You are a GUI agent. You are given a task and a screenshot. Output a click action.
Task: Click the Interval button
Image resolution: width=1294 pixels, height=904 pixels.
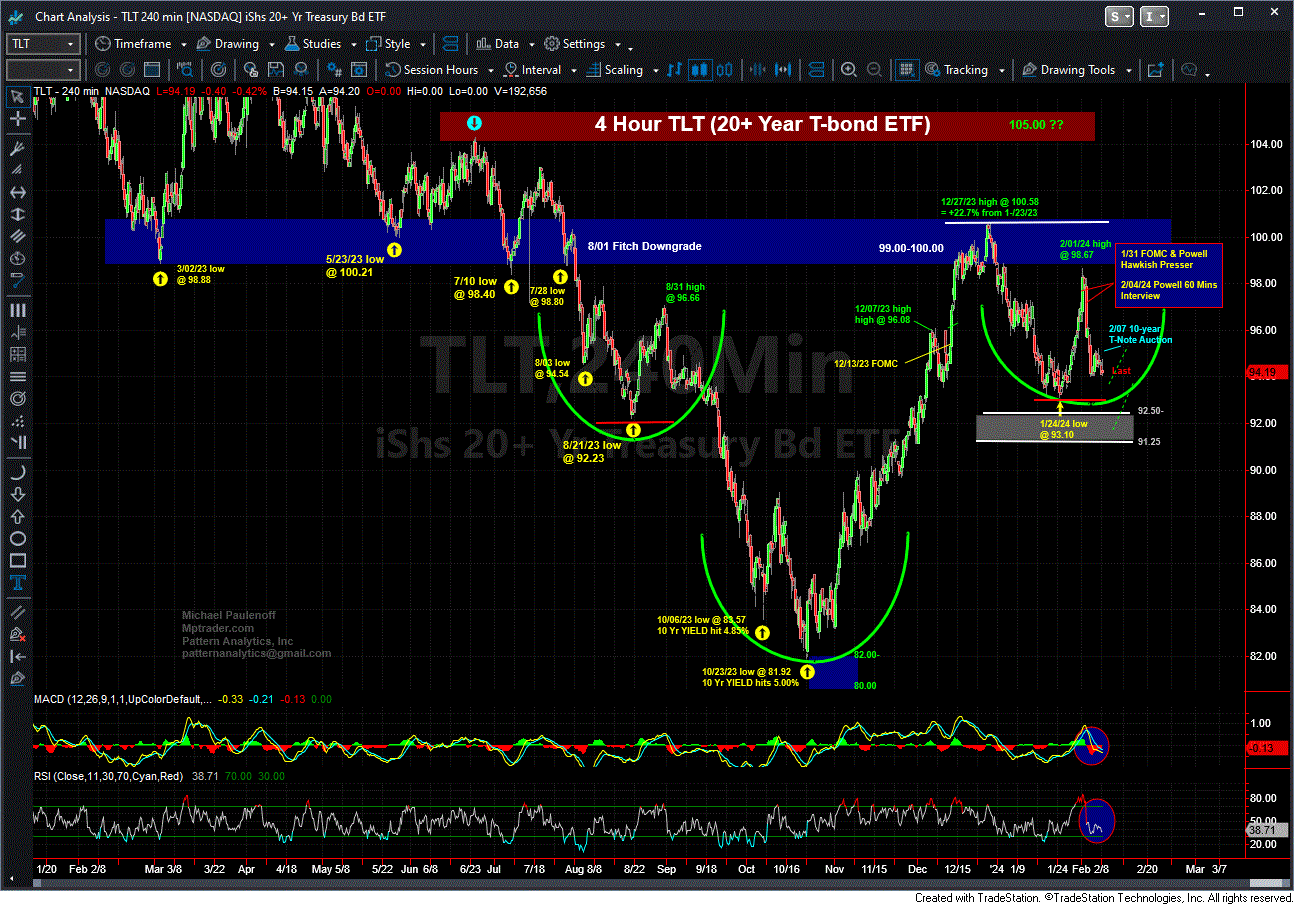pos(533,70)
